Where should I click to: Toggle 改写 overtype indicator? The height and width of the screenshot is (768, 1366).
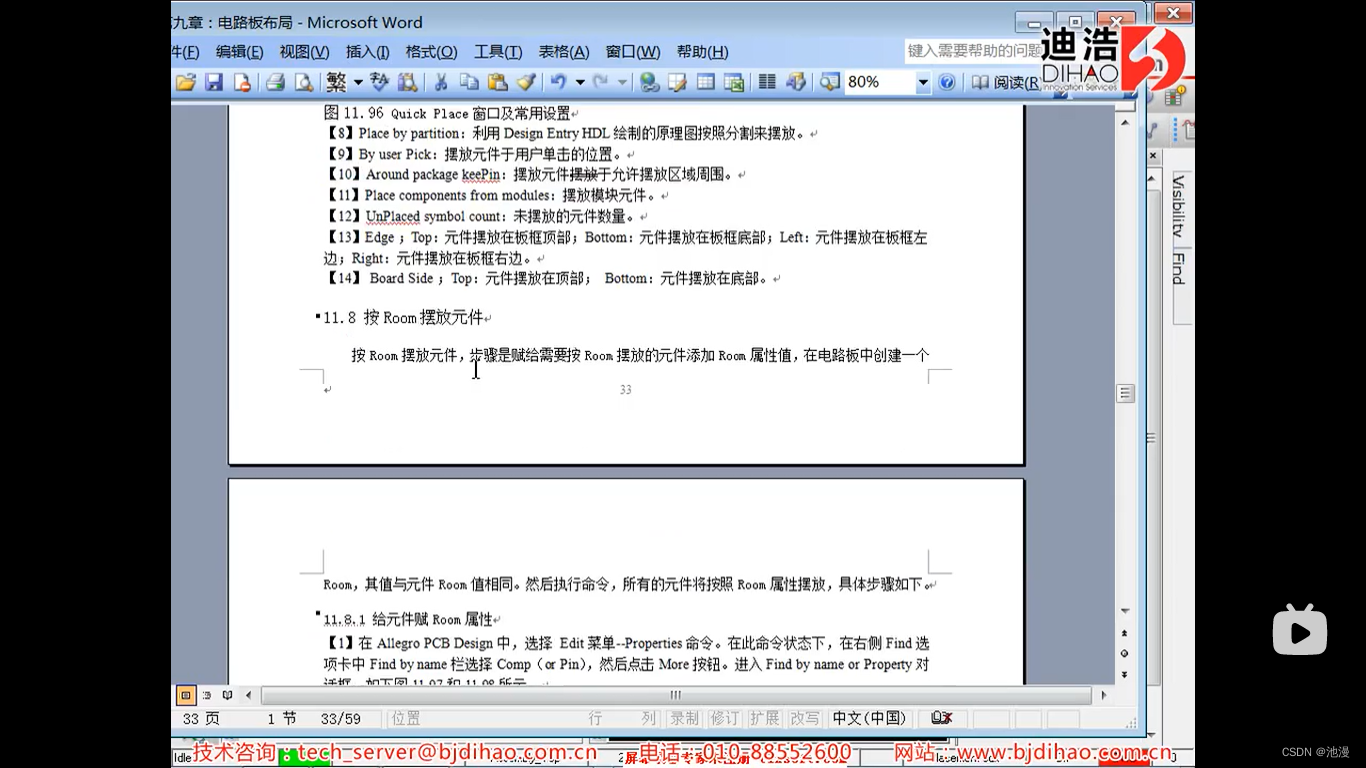point(804,718)
